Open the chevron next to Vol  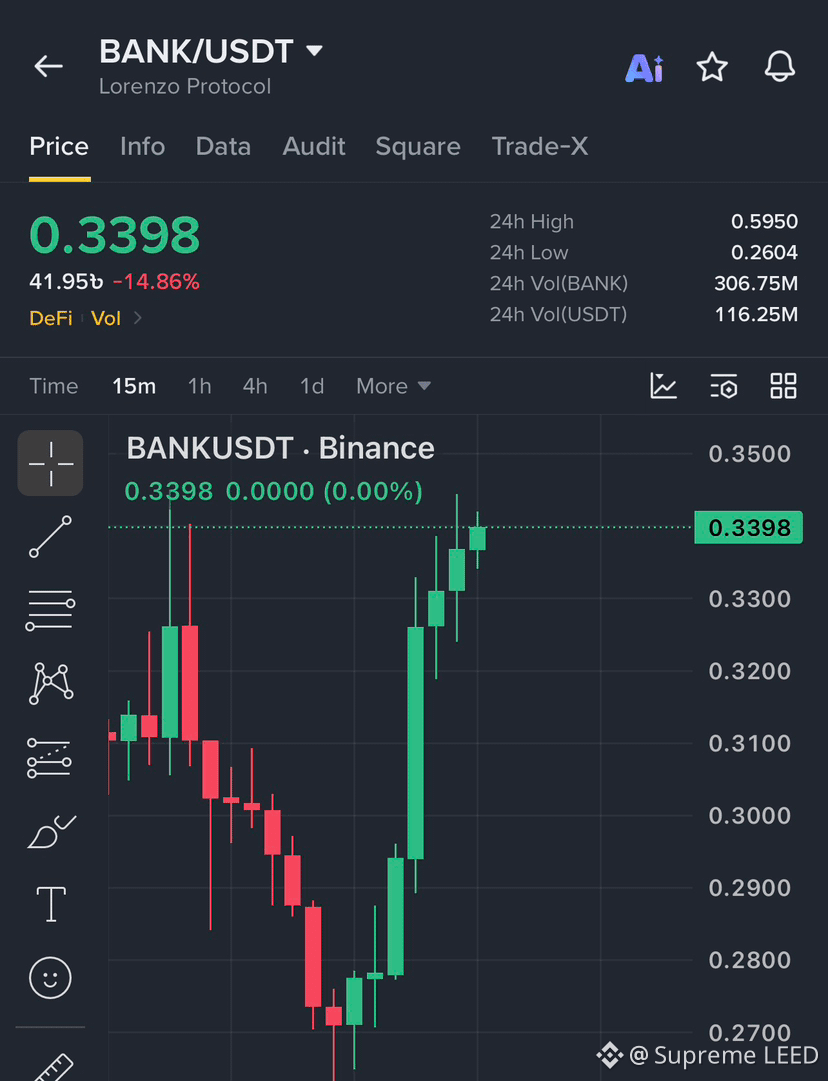point(137,318)
